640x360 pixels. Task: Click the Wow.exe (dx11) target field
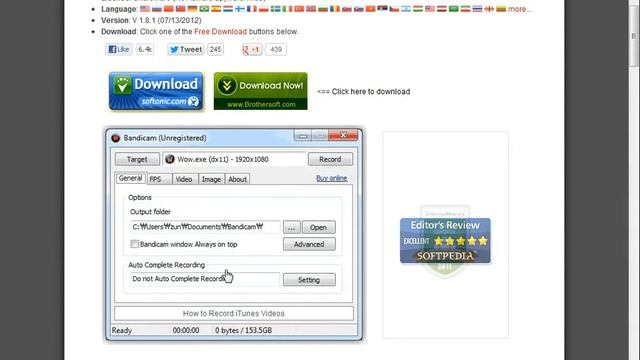pos(234,159)
